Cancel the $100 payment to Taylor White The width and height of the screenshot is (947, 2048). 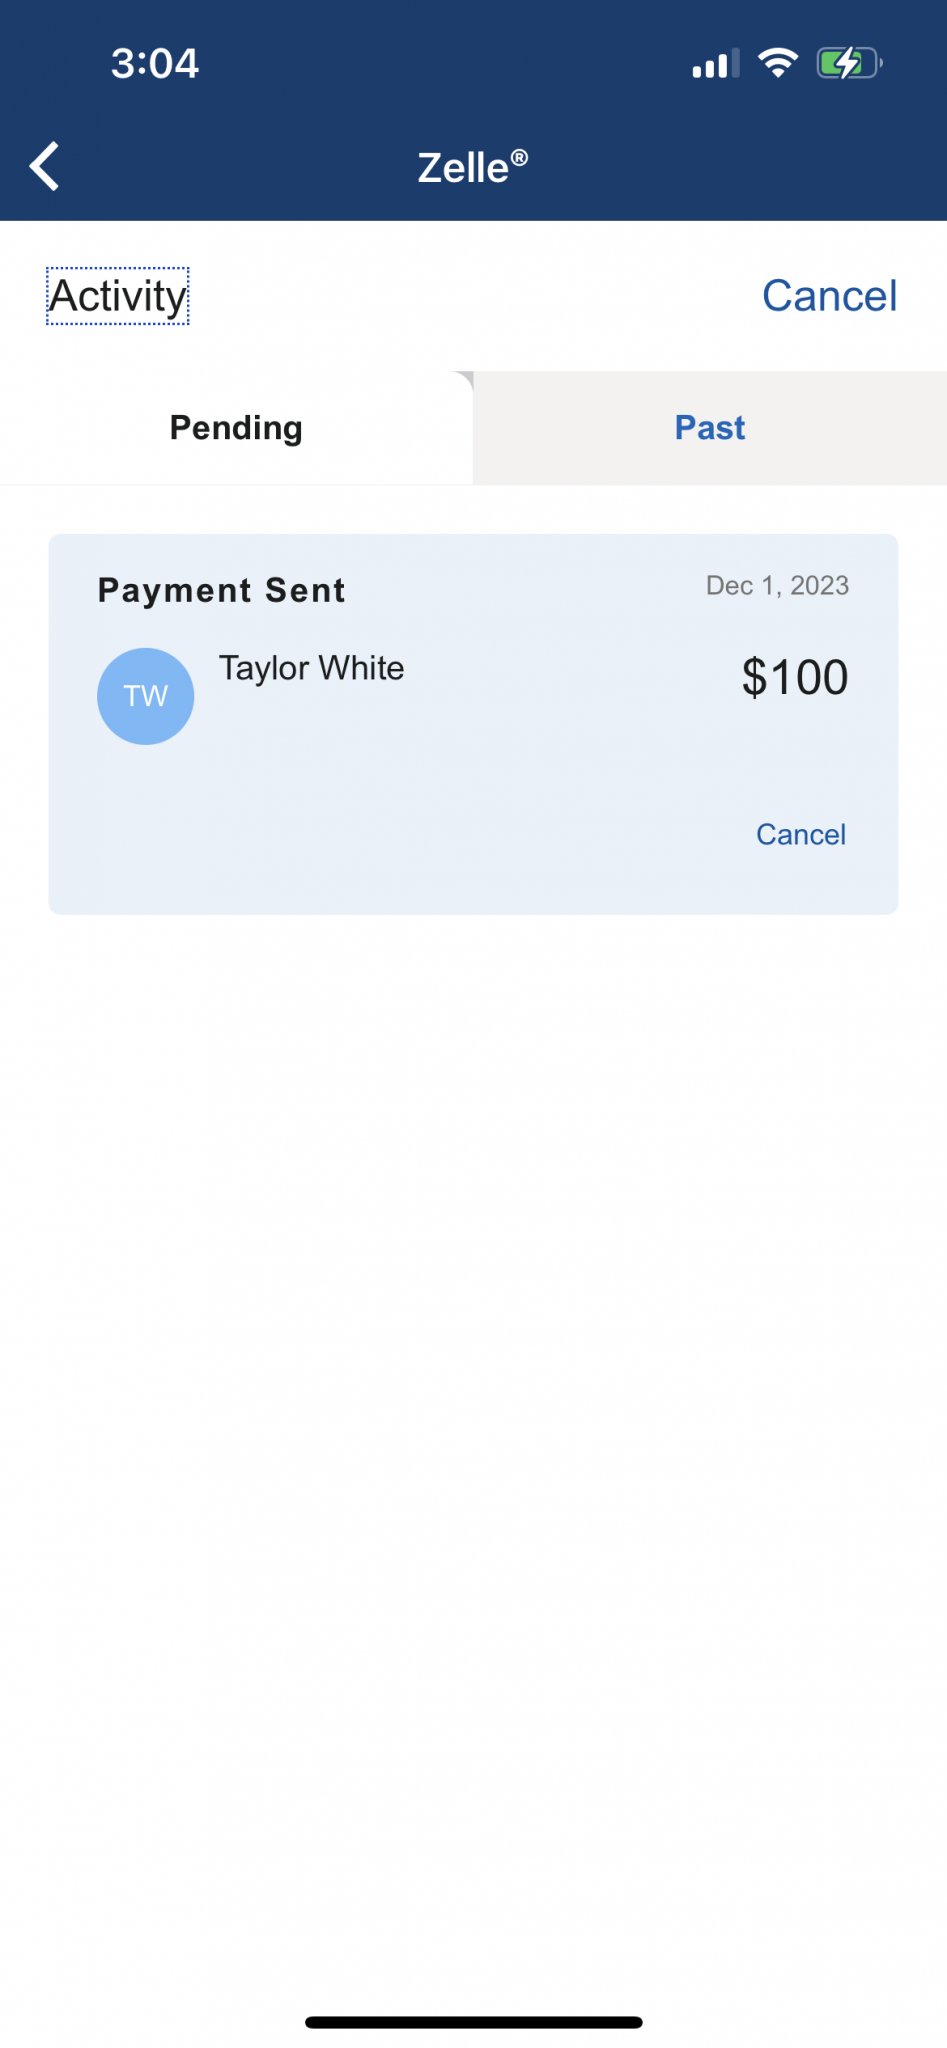pyautogui.click(x=800, y=834)
